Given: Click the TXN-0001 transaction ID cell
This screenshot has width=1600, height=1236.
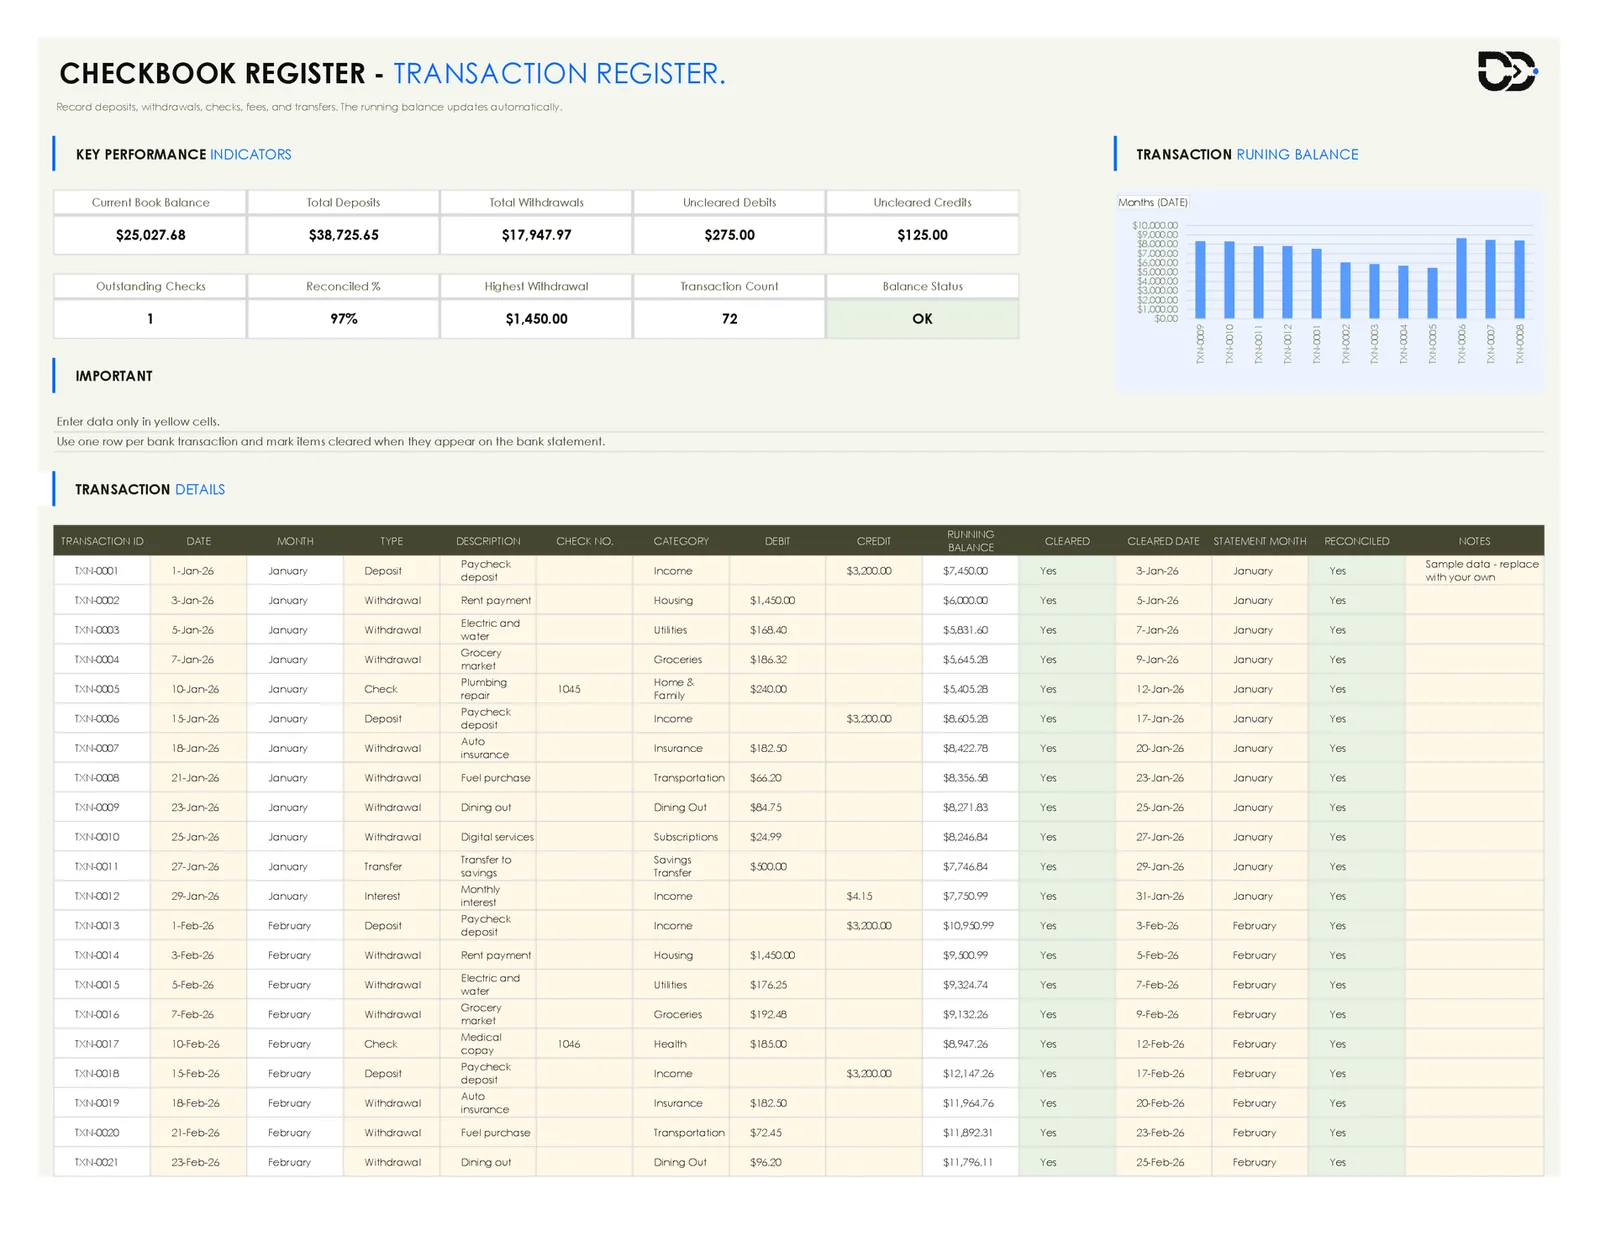Looking at the screenshot, I should point(102,571).
